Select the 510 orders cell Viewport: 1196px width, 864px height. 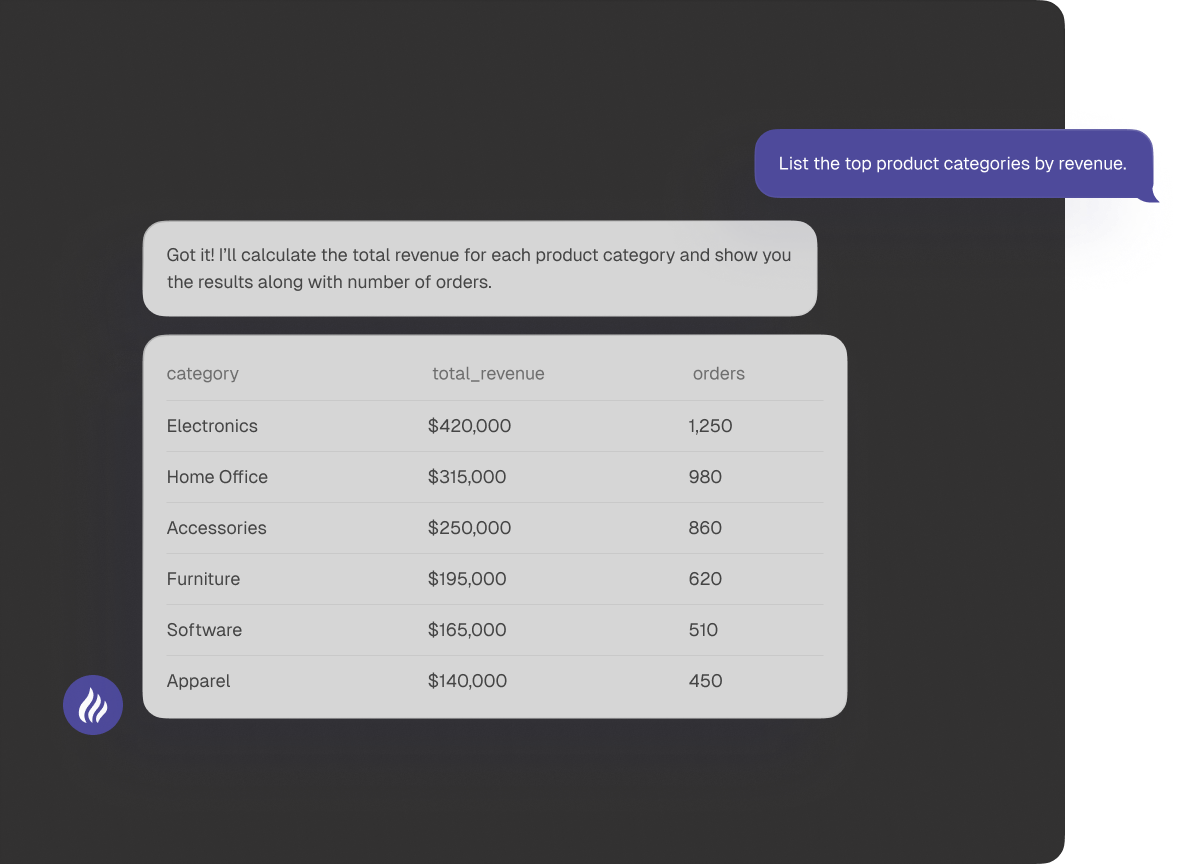pyautogui.click(x=703, y=630)
